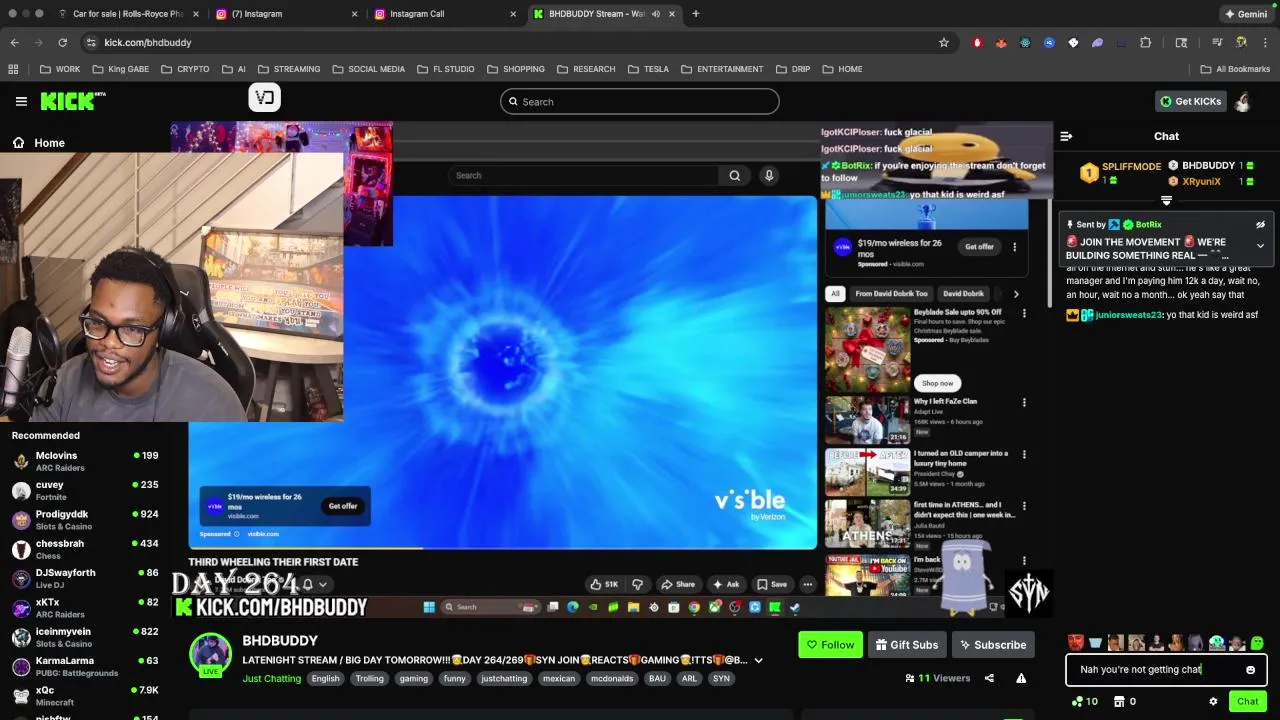Open All Bookmarks folder
1280x720 pixels.
click(1235, 69)
